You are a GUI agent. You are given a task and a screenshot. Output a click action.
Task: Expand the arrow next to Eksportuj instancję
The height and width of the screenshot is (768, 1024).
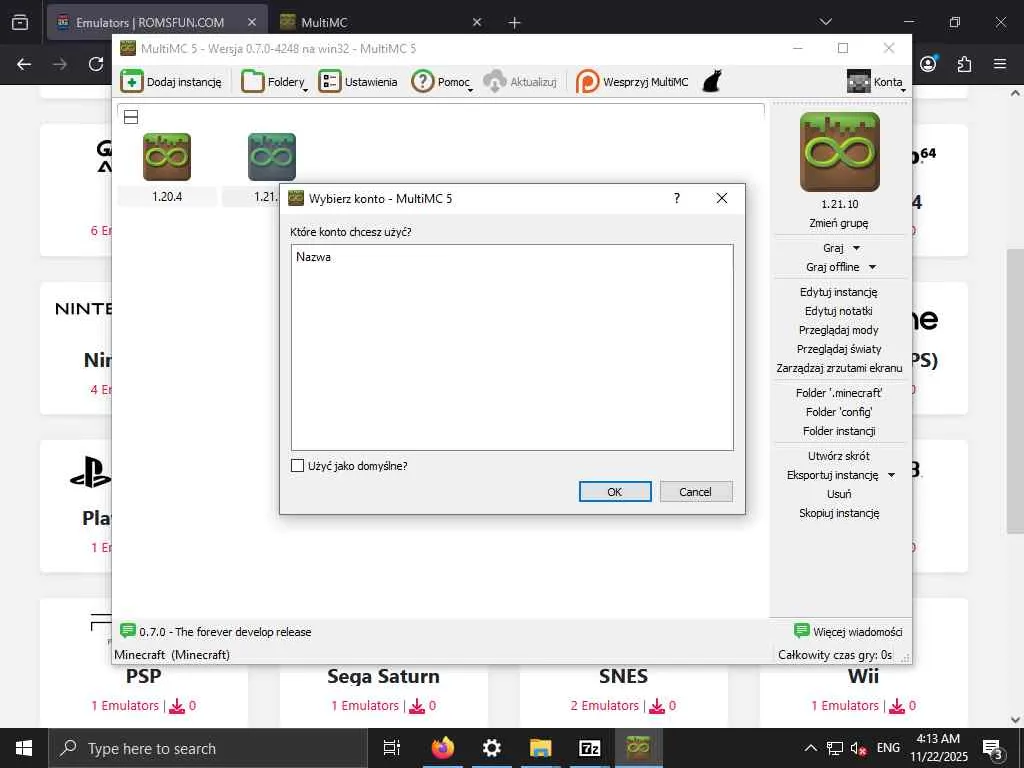coord(891,475)
